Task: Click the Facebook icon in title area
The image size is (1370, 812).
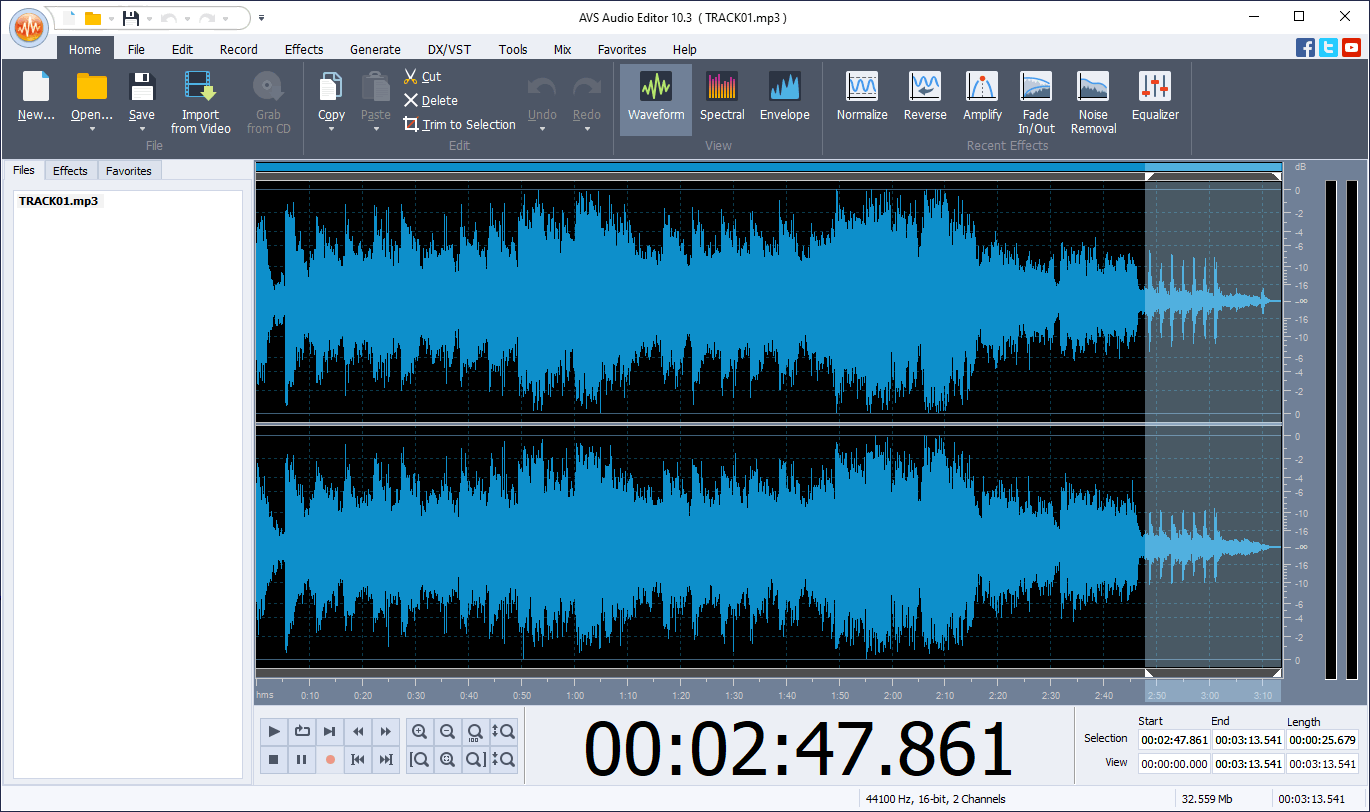Action: (1305, 48)
